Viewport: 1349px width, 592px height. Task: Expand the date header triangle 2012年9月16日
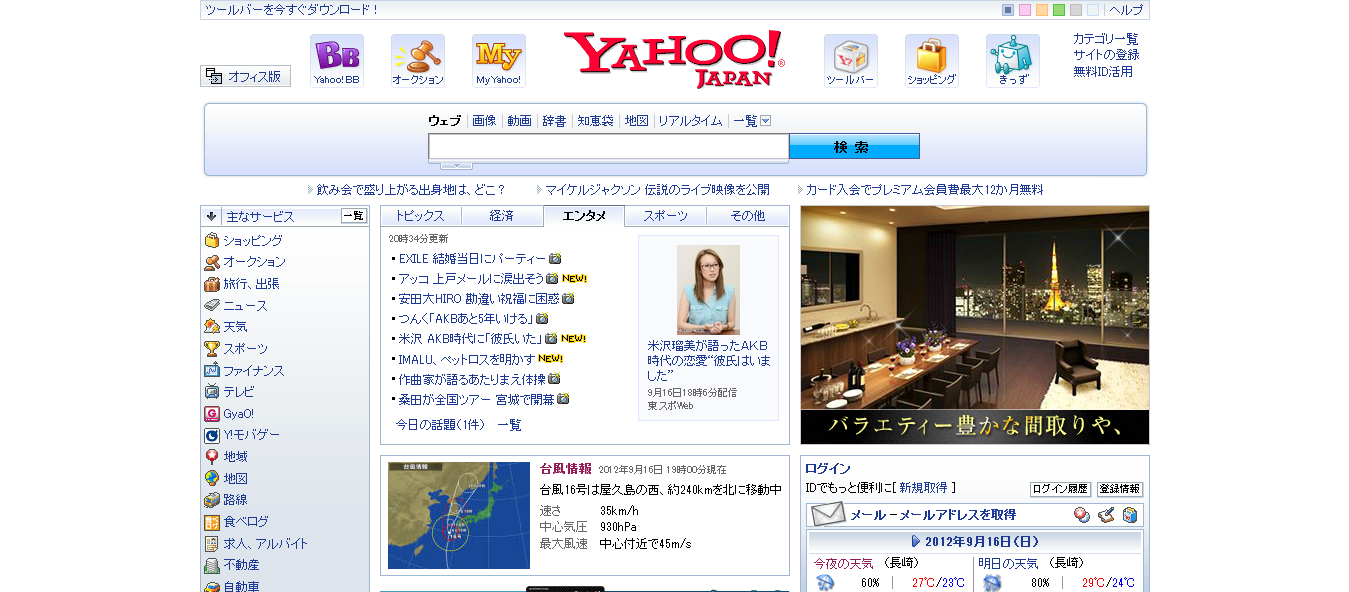(916, 541)
